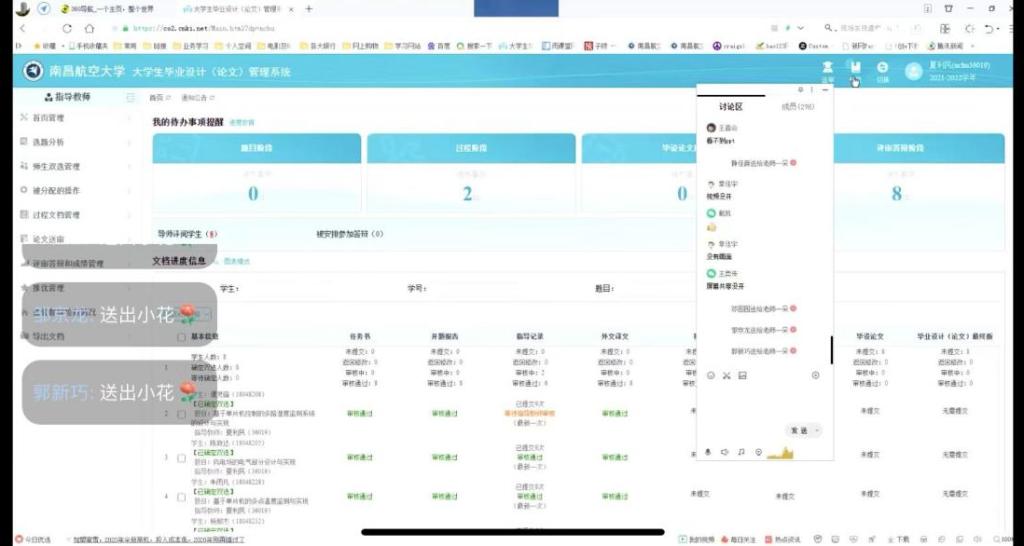Open the user avatar profile
The height and width of the screenshot is (546, 1024).
click(914, 71)
